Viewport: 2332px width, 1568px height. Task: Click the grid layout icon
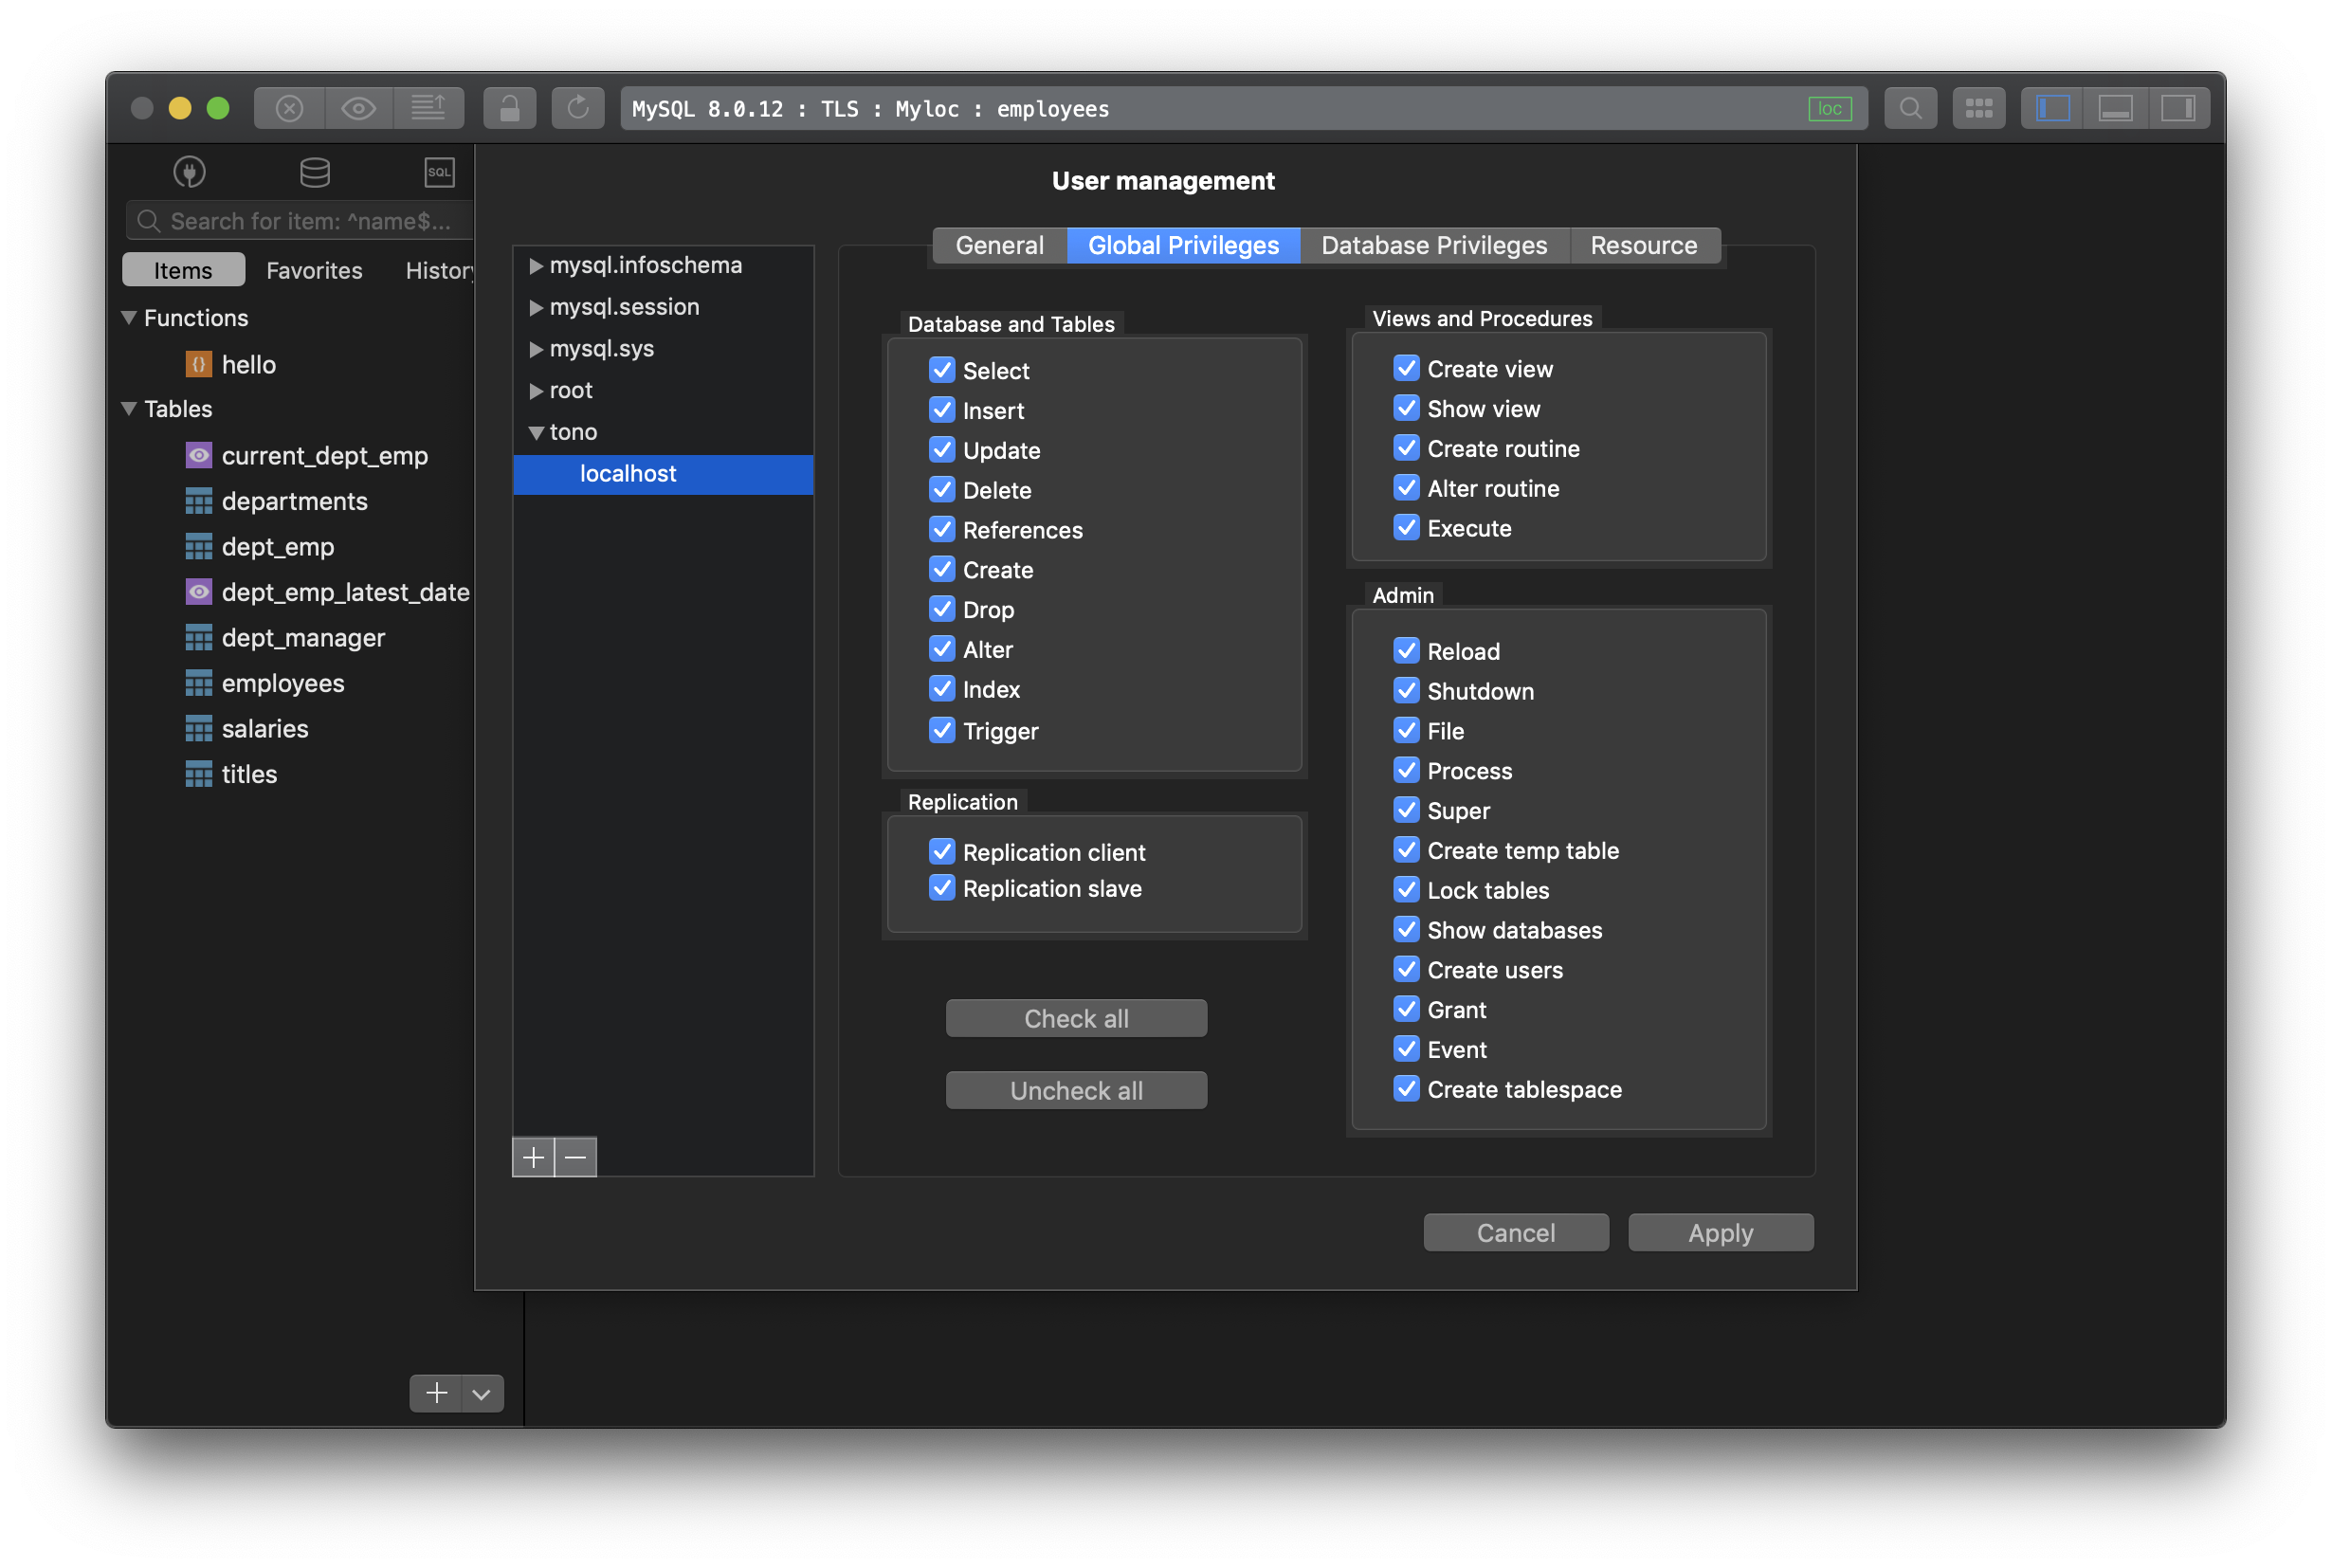coord(1977,108)
